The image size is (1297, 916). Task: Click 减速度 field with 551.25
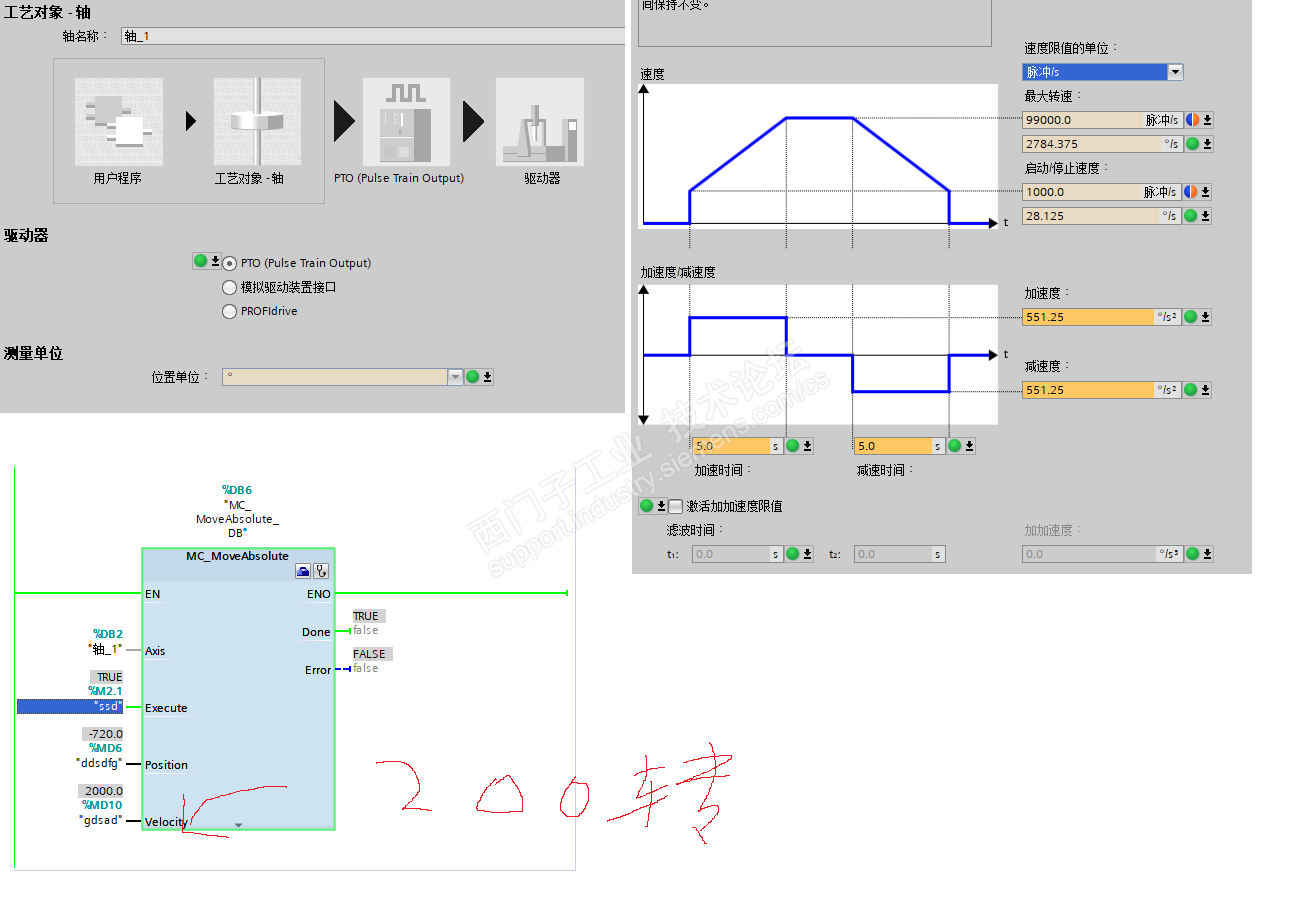[x=1102, y=390]
